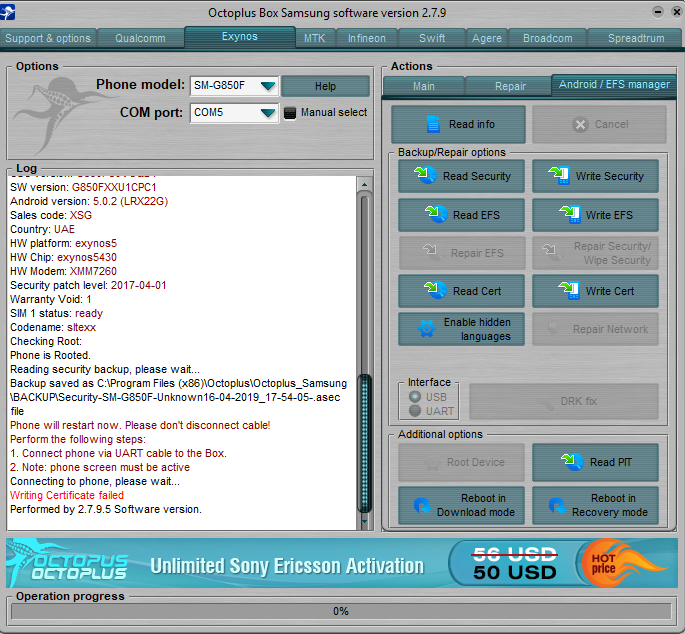Click the Read info button
Screen dimensions: 685x634
pyautogui.click(x=458, y=125)
